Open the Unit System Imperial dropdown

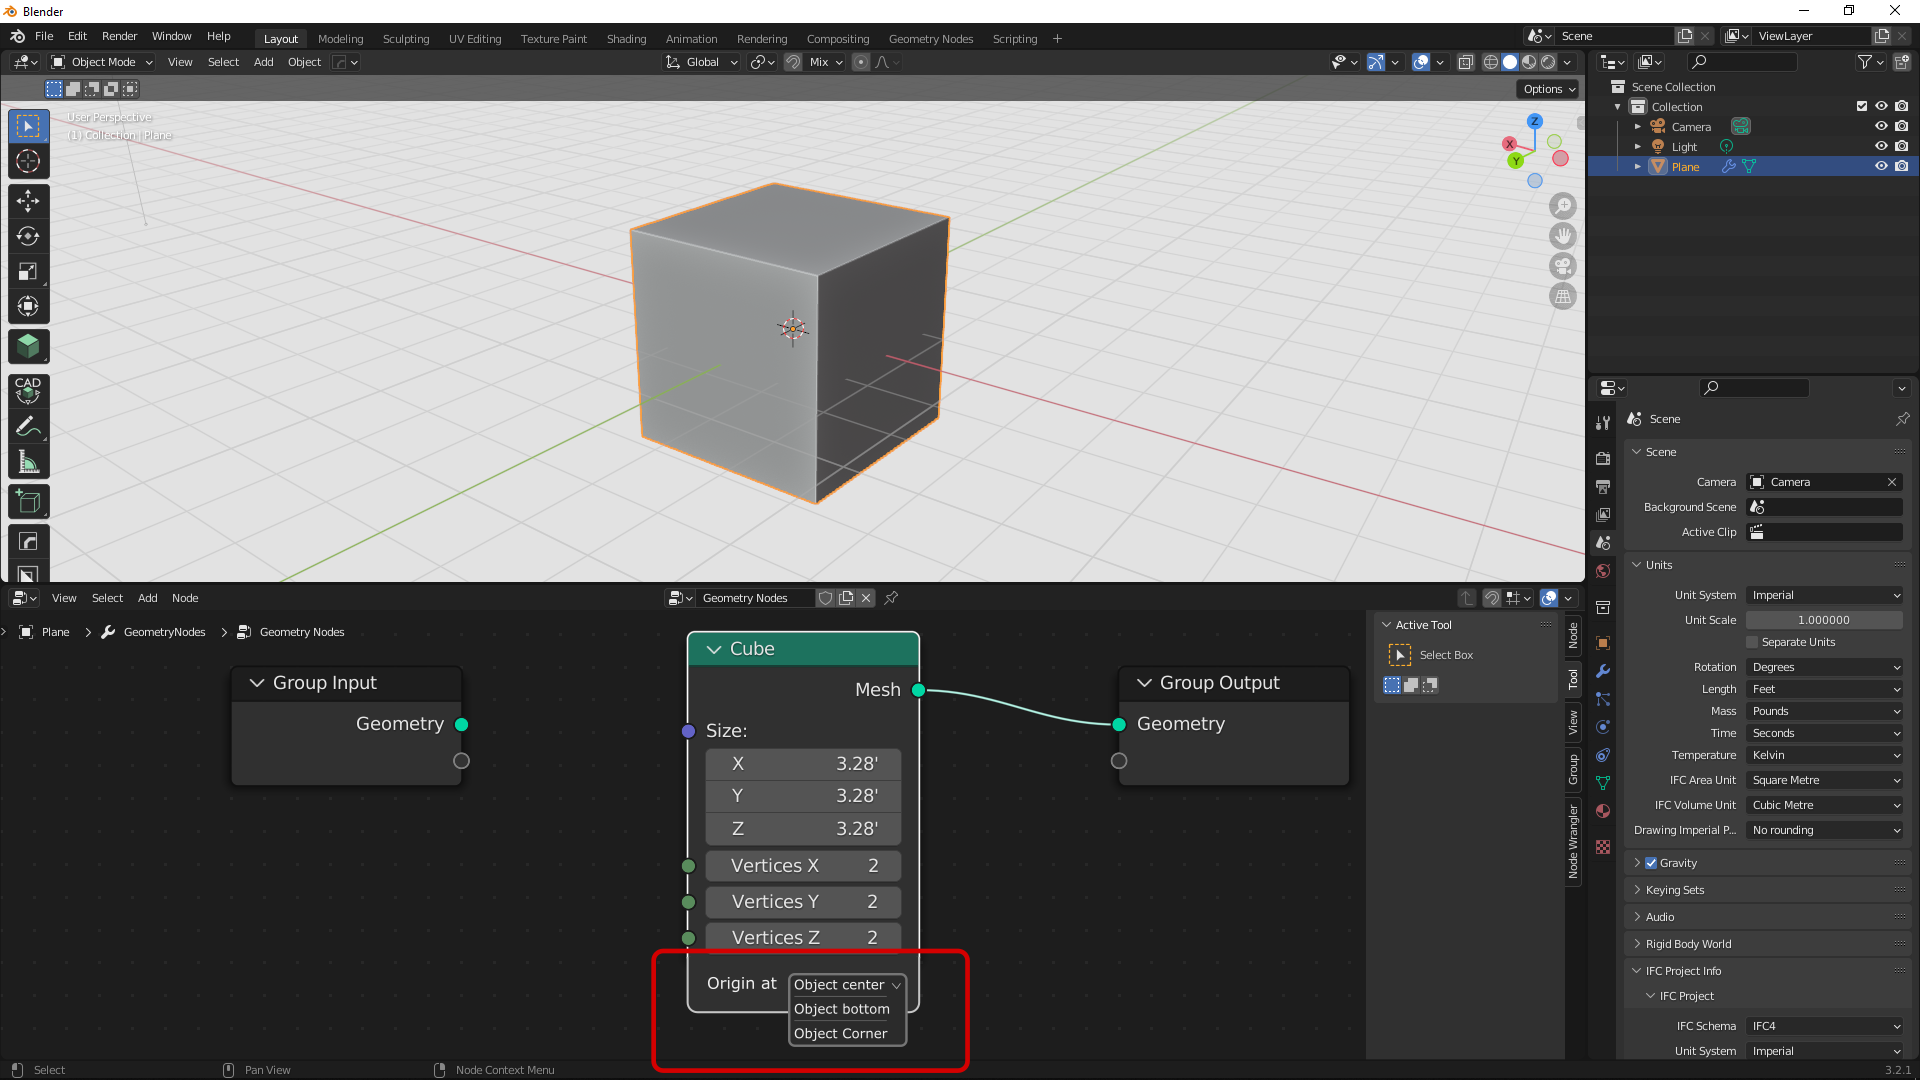(x=1824, y=595)
